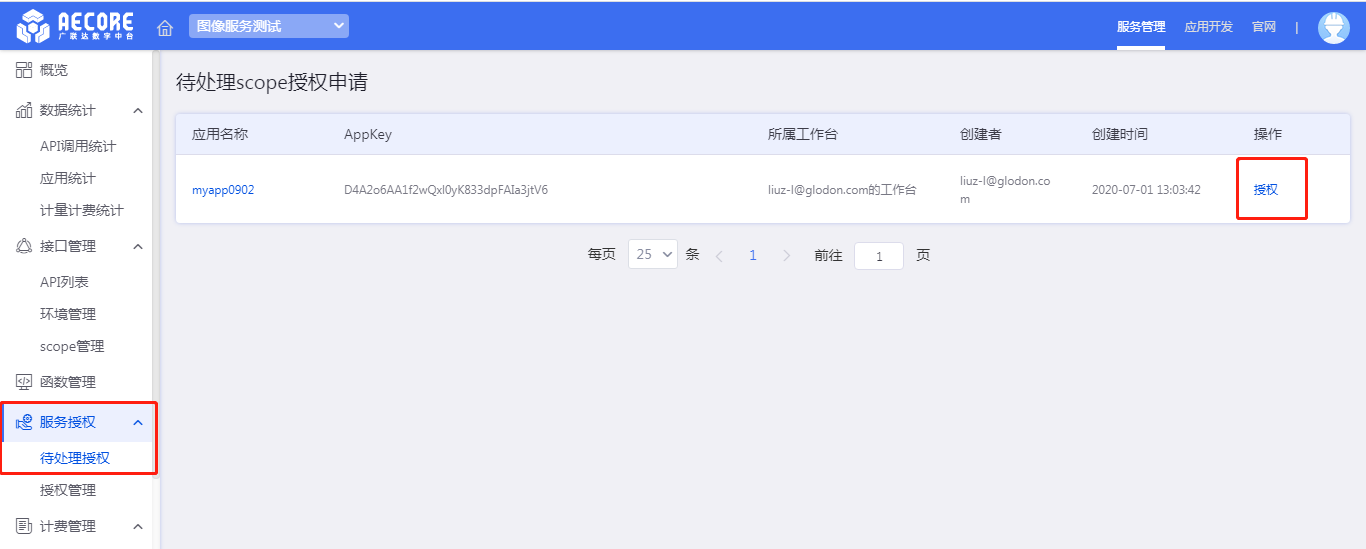Open 概览 overview from sidebar
This screenshot has height=549, width=1366.
[54, 70]
